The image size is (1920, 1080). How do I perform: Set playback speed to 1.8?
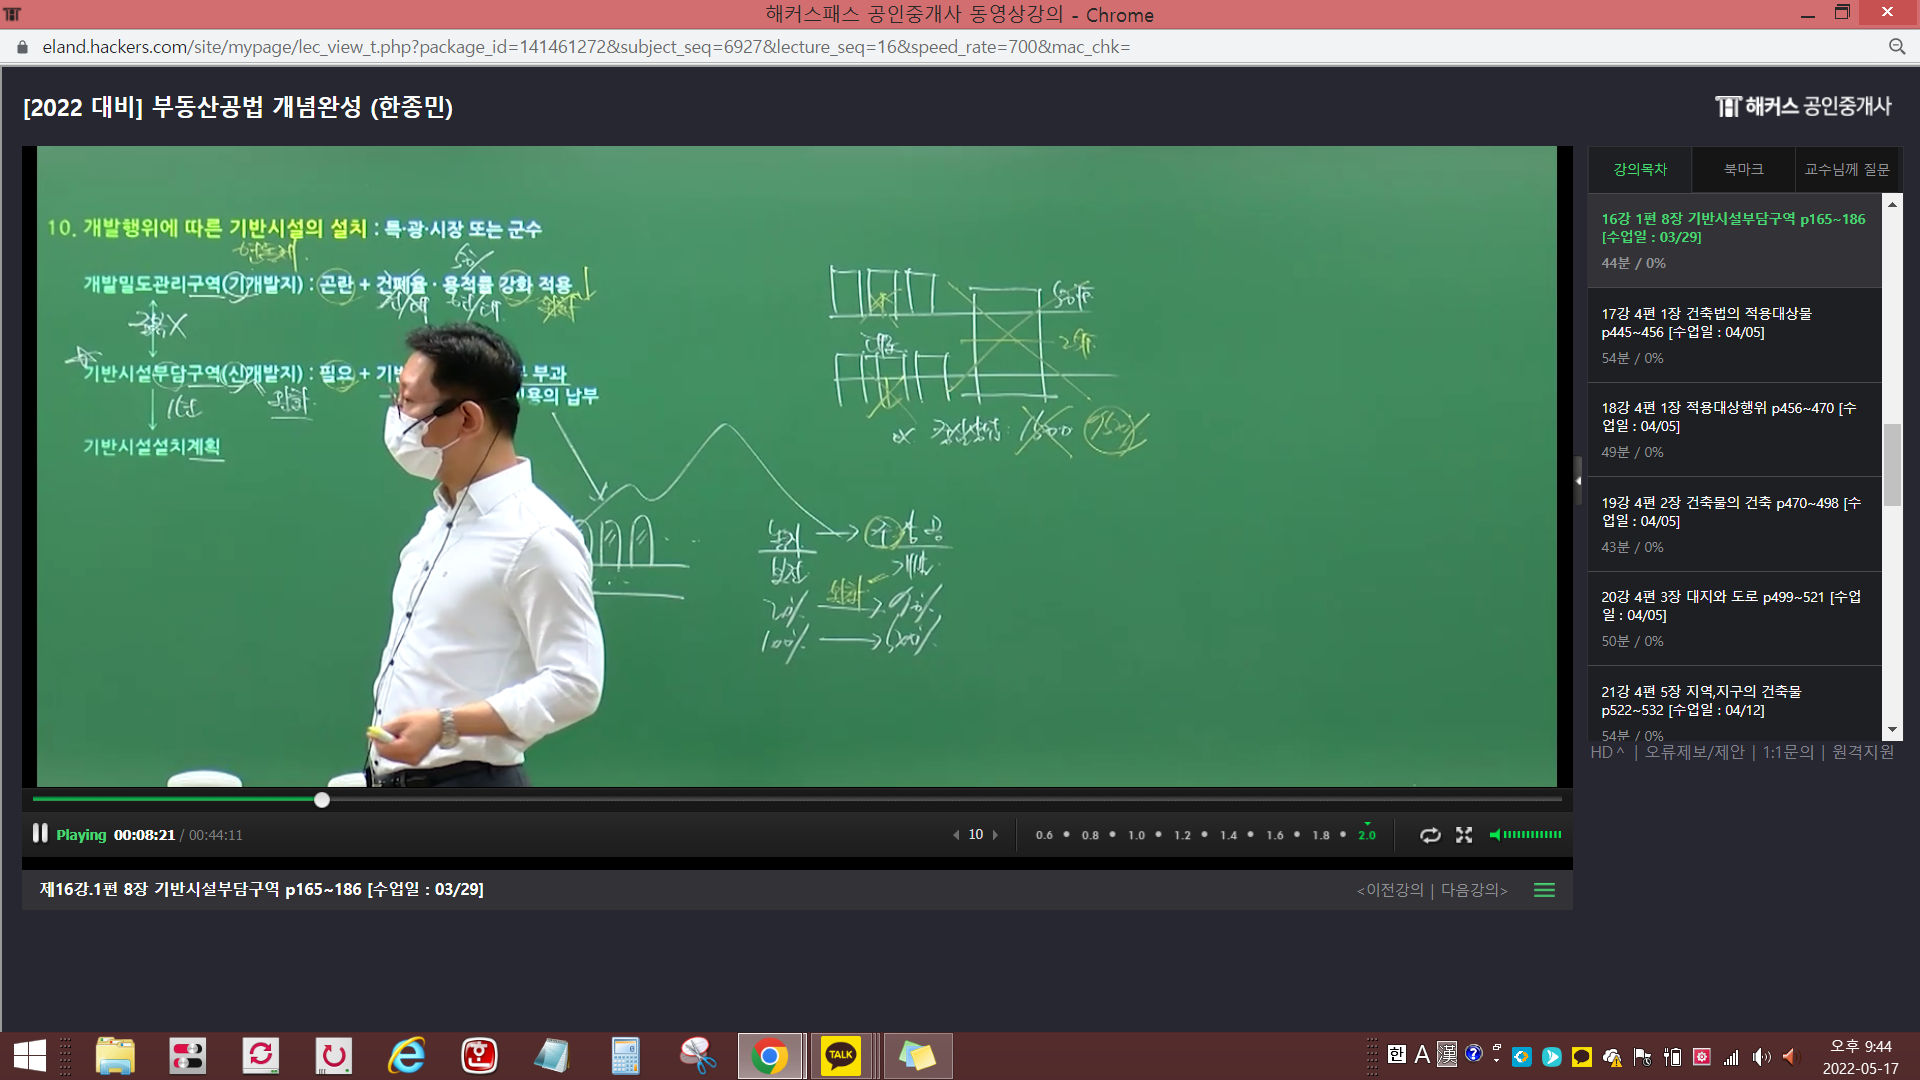pyautogui.click(x=1321, y=835)
